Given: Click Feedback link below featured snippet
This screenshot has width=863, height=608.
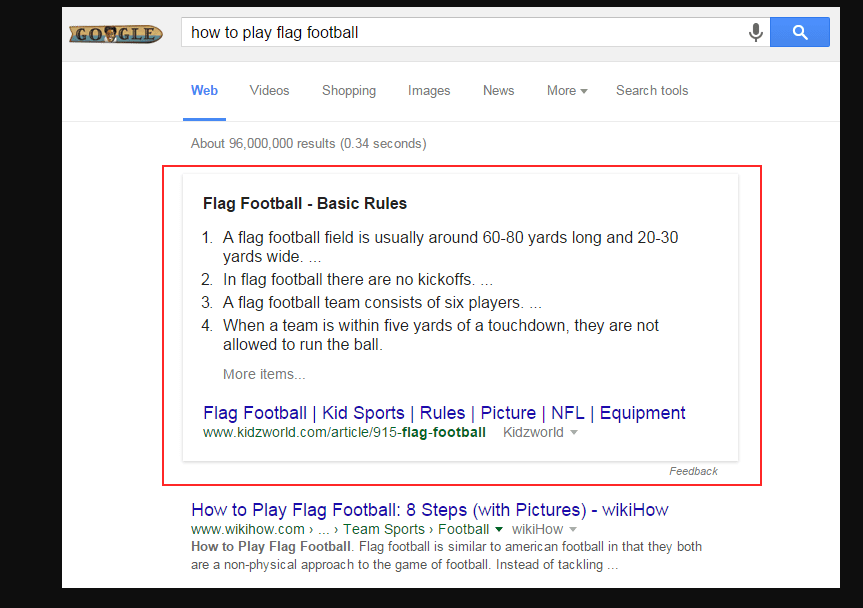Looking at the screenshot, I should [x=693, y=471].
